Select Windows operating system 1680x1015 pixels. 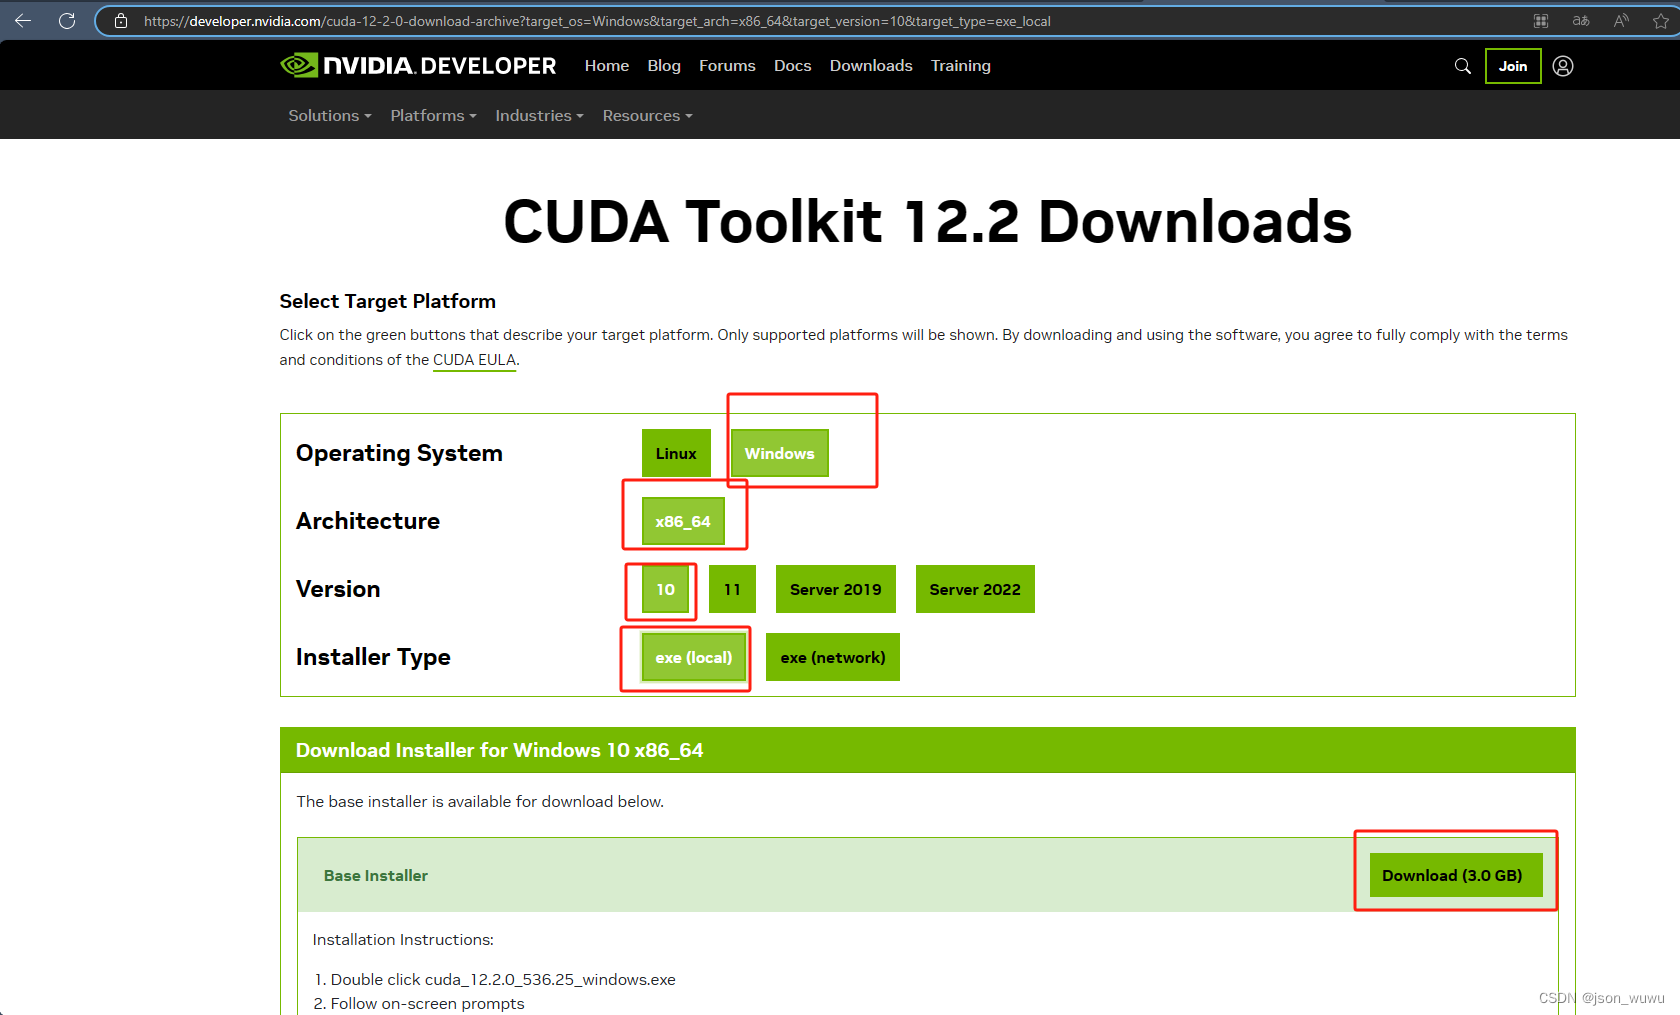tap(780, 454)
